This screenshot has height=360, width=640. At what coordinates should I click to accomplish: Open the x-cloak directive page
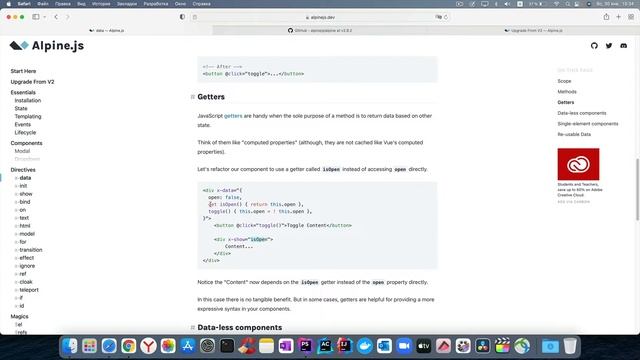click(24, 282)
